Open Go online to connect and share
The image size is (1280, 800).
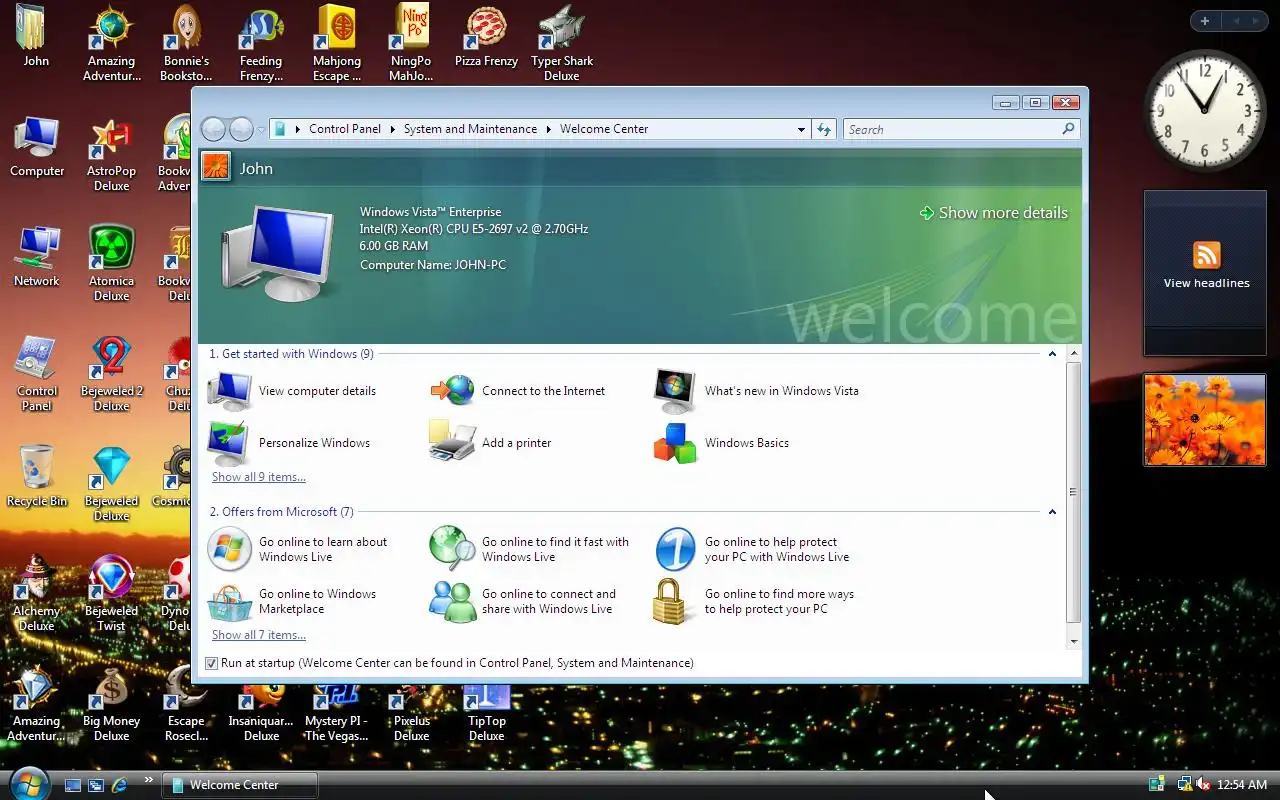point(523,601)
